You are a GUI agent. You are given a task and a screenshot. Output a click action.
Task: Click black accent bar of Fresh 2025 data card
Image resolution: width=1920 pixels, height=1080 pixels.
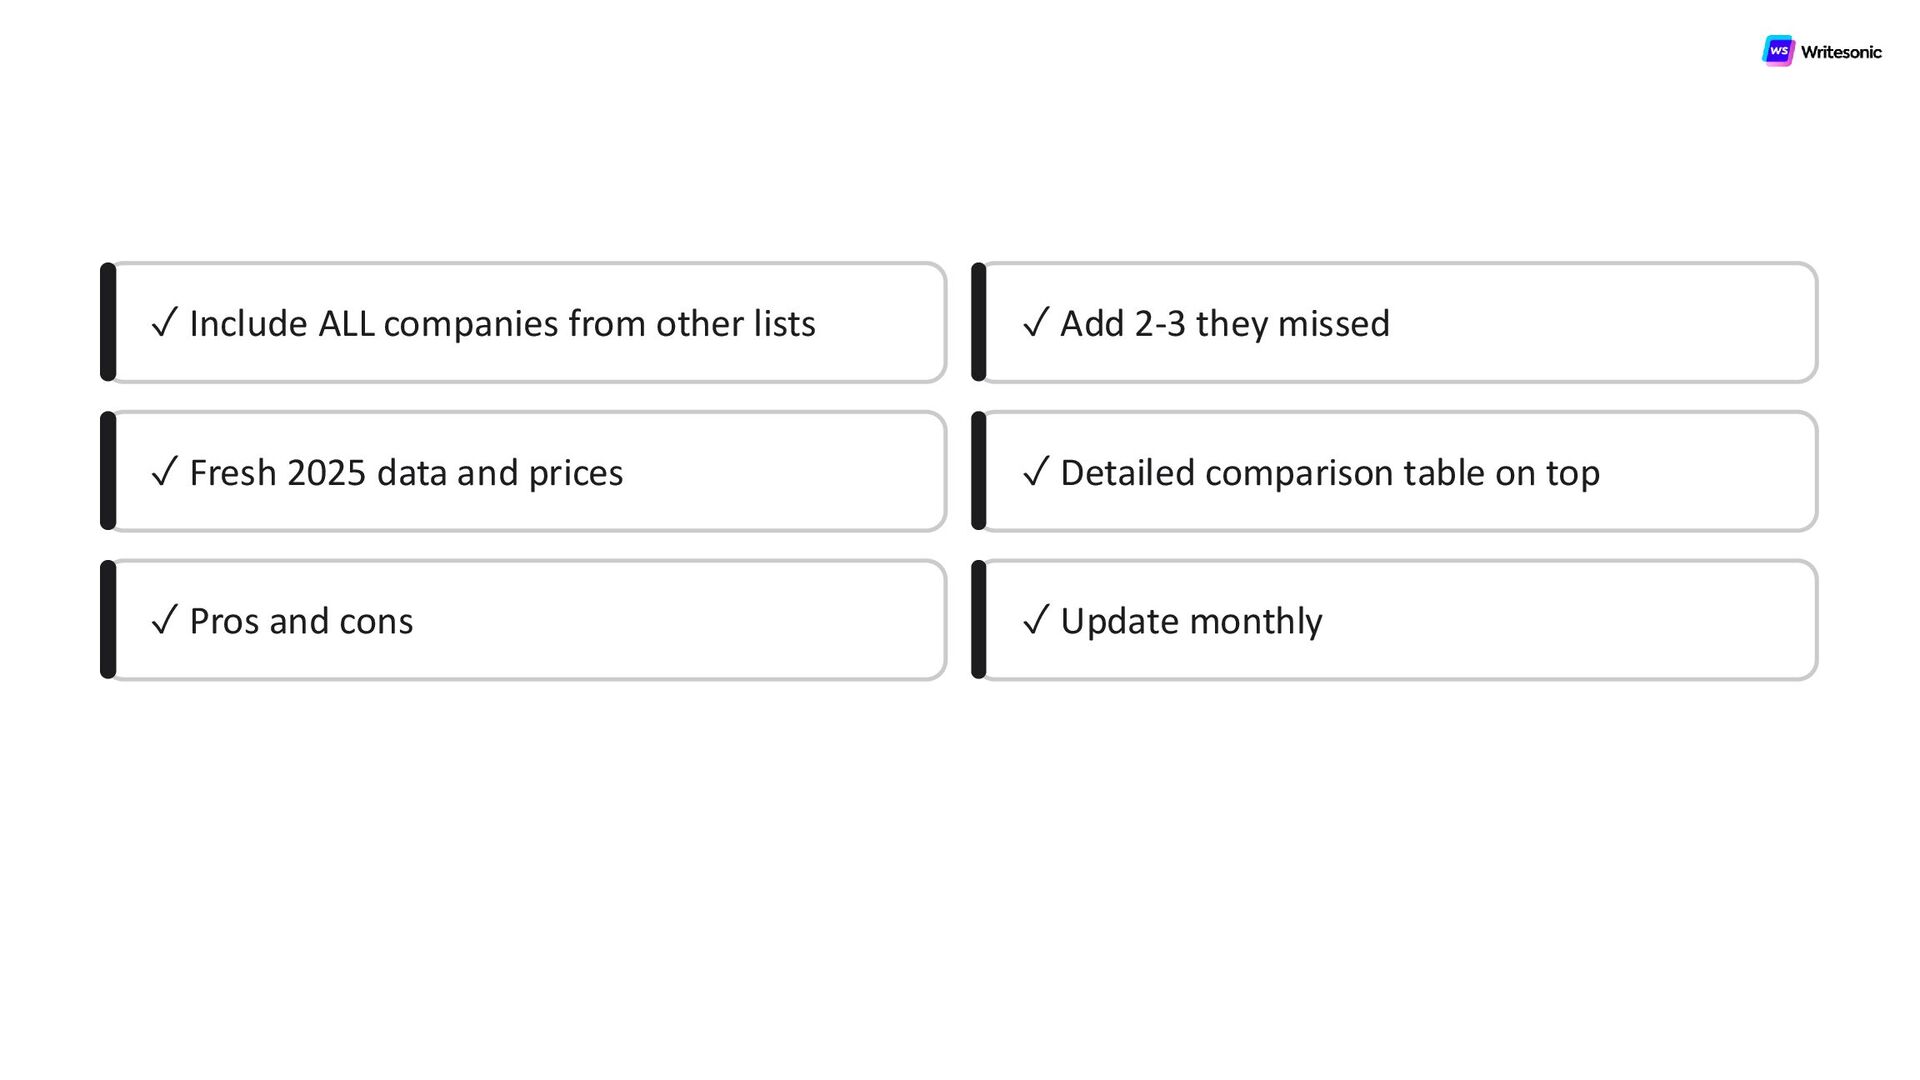pyautogui.click(x=108, y=471)
